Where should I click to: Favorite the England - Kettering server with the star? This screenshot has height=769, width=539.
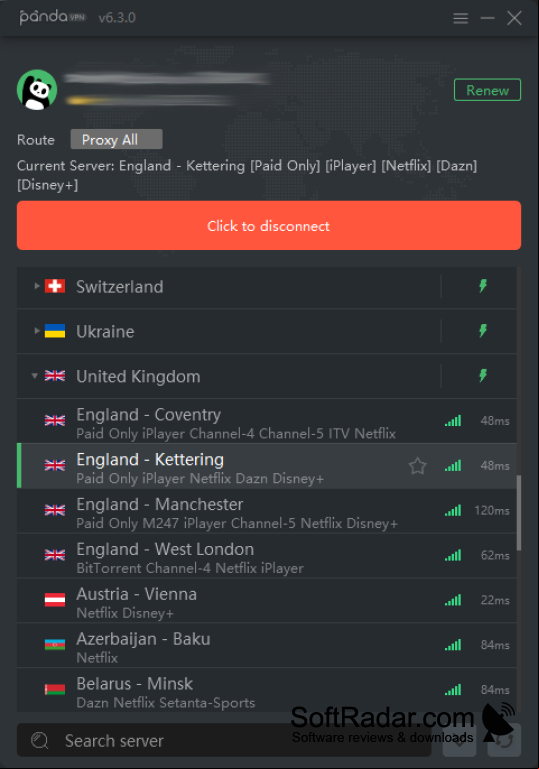(417, 465)
